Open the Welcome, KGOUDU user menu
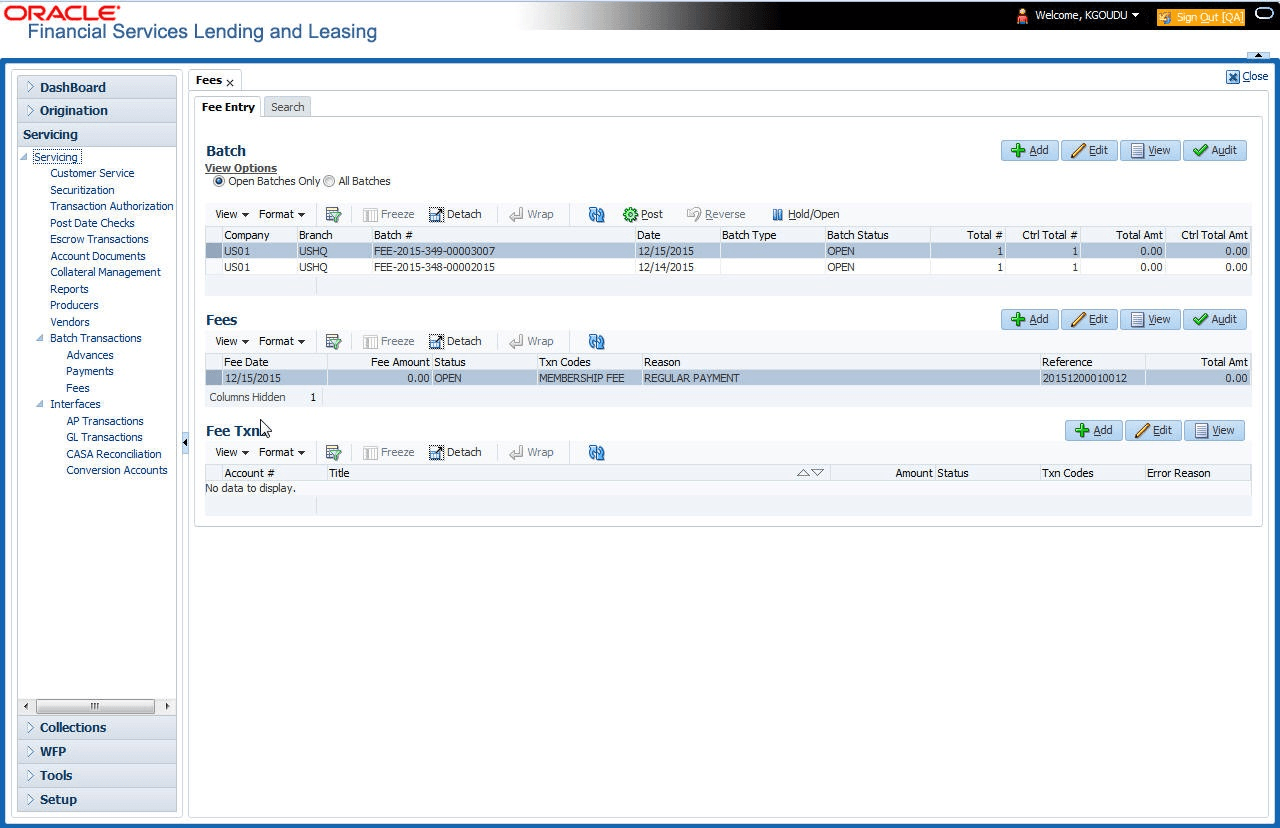1280x828 pixels. coord(1089,15)
